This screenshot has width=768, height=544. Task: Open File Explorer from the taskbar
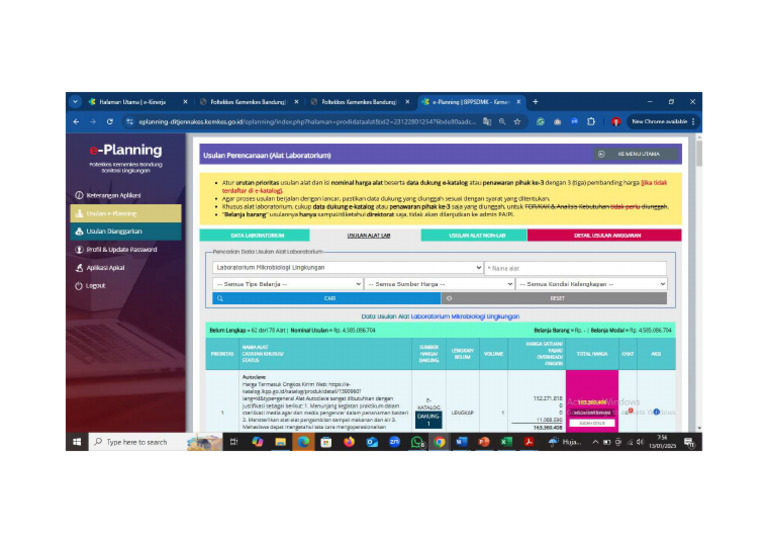pyautogui.click(x=280, y=442)
